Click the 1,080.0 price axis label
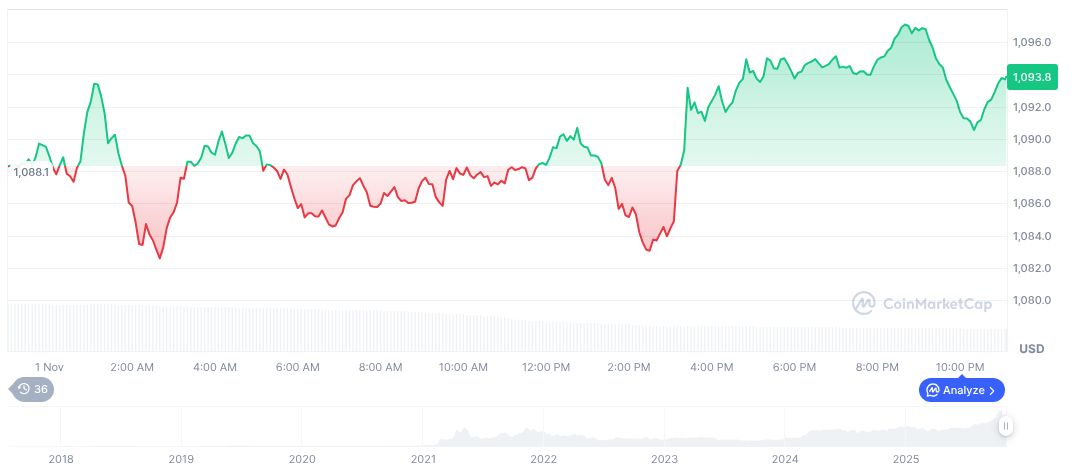This screenshot has height=470, width=1072. tap(1031, 301)
